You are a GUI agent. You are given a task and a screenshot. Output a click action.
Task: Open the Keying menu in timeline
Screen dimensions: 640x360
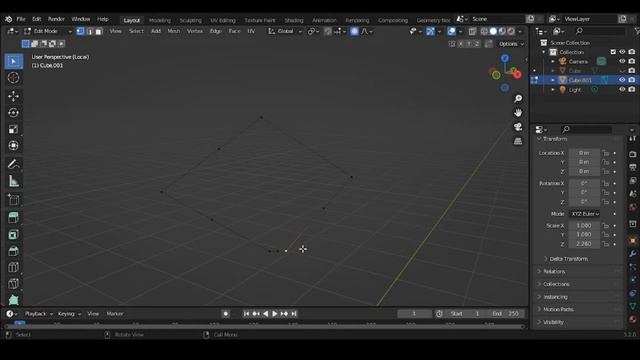[x=69, y=314]
